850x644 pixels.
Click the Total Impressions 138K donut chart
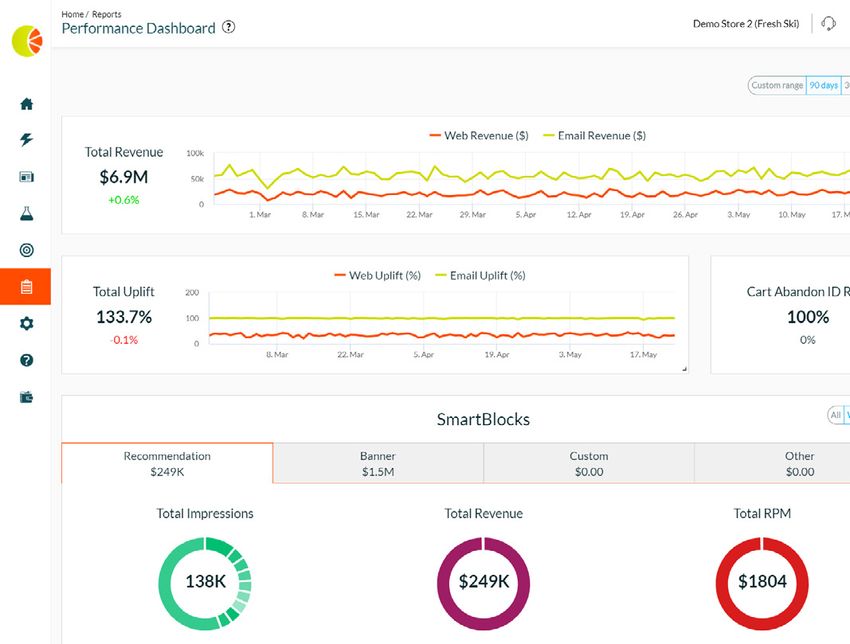205,583
